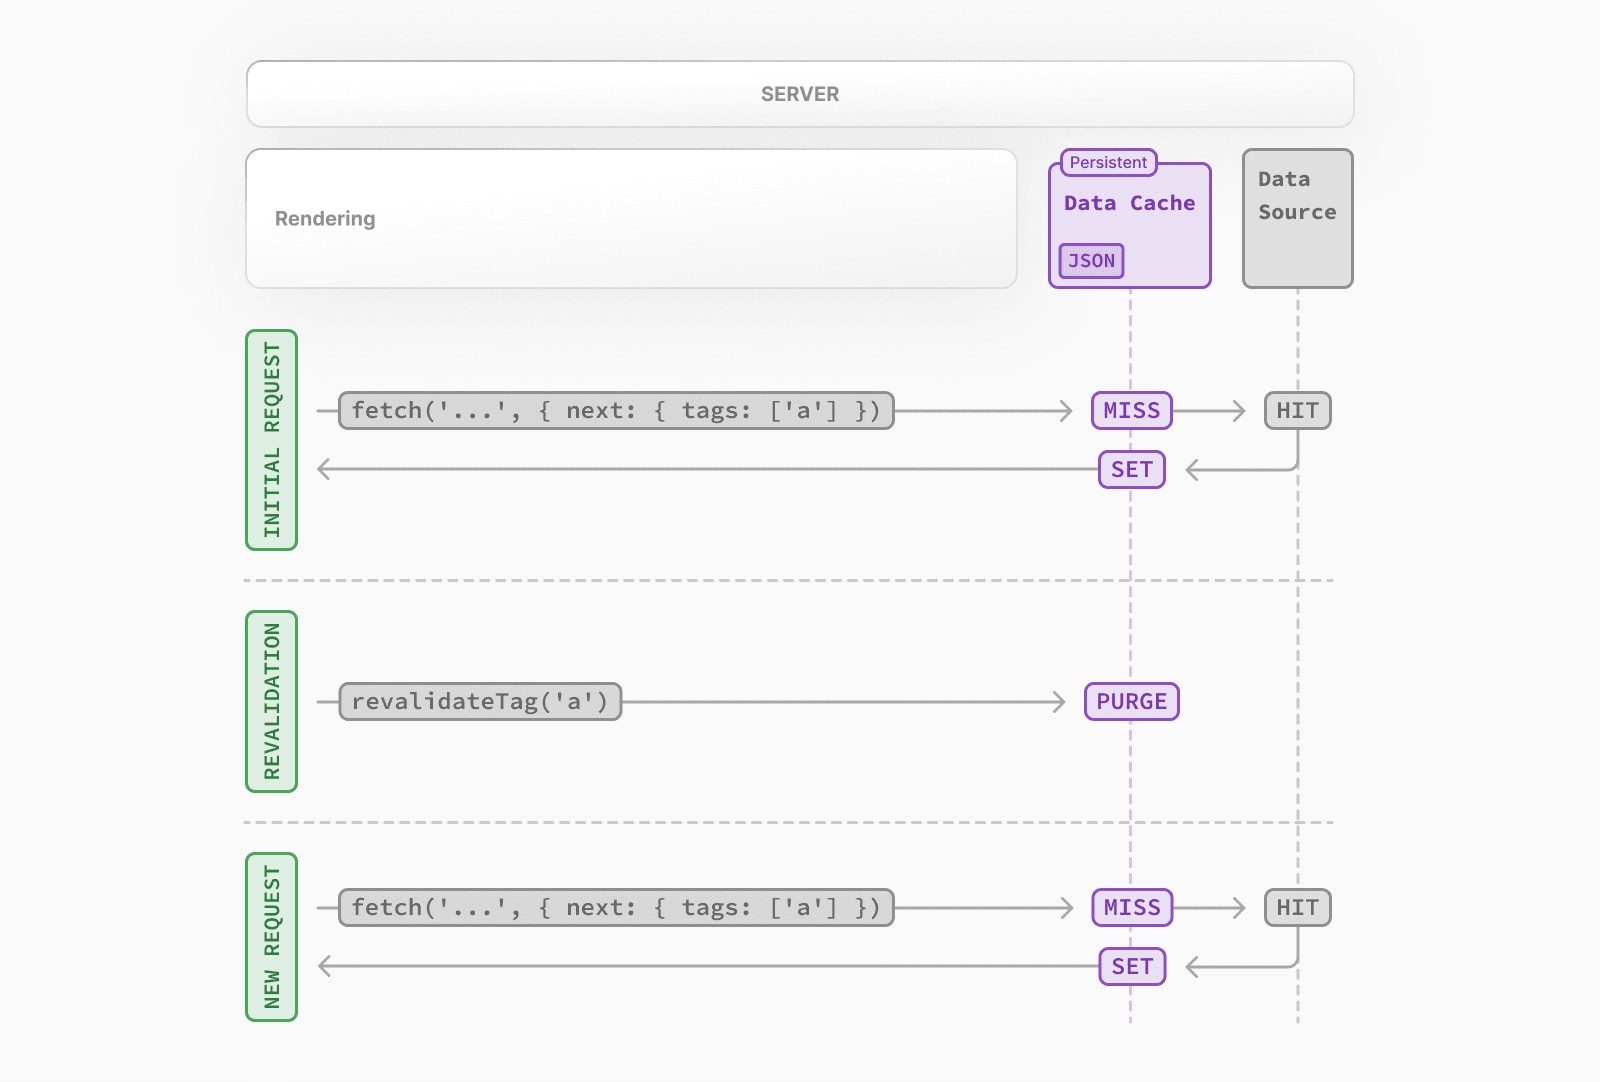Switch to the Rendering section
Image resolution: width=1600 pixels, height=1082 pixels.
coord(325,218)
